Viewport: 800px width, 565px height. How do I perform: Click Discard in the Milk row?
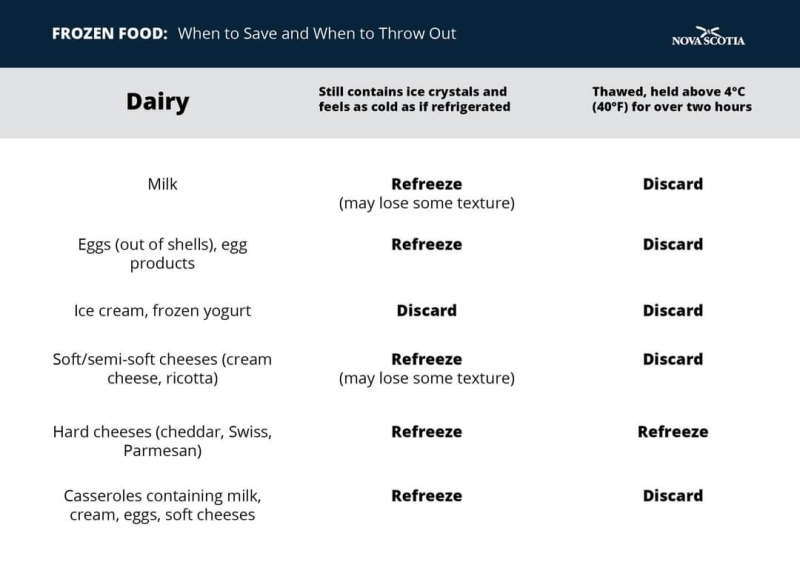[x=672, y=184]
